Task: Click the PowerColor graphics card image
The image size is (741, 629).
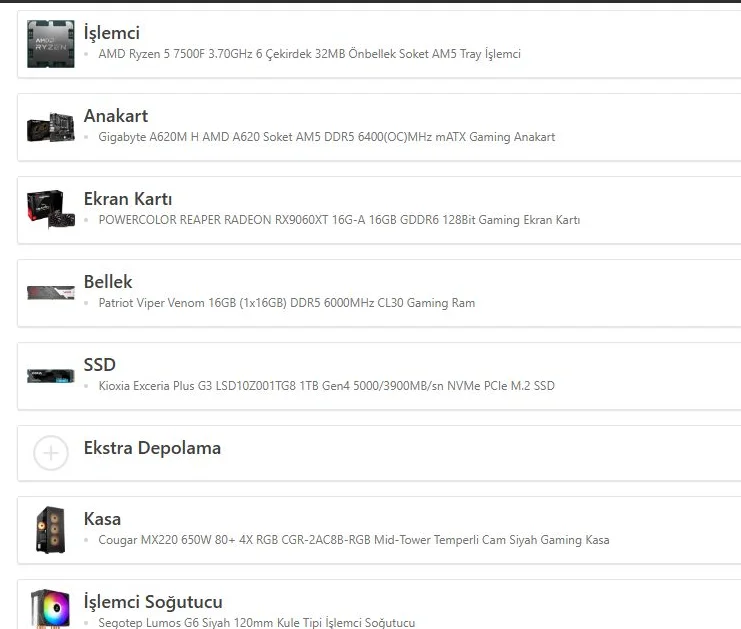Action: pos(50,210)
